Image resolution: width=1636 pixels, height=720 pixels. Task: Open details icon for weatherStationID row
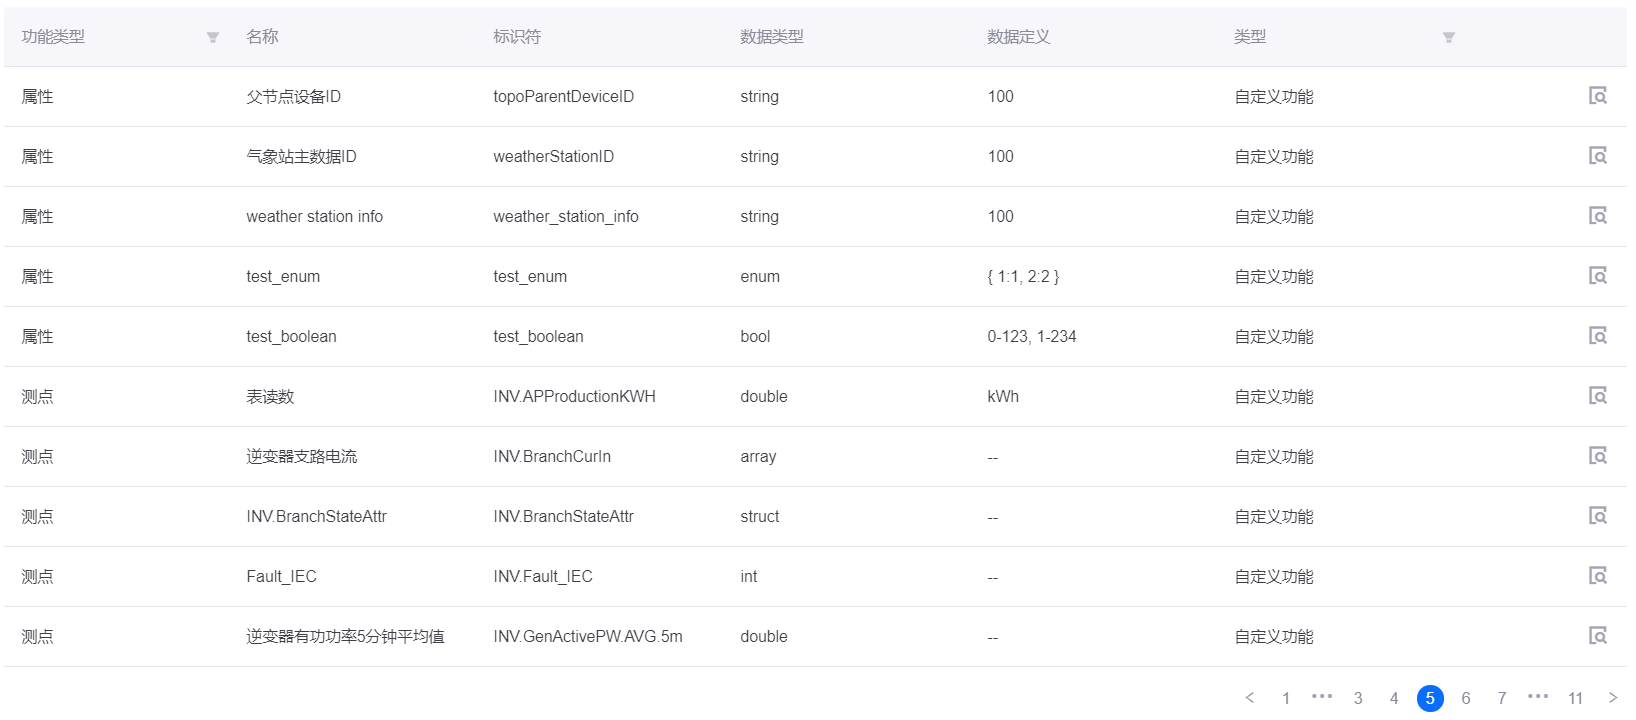(1598, 156)
